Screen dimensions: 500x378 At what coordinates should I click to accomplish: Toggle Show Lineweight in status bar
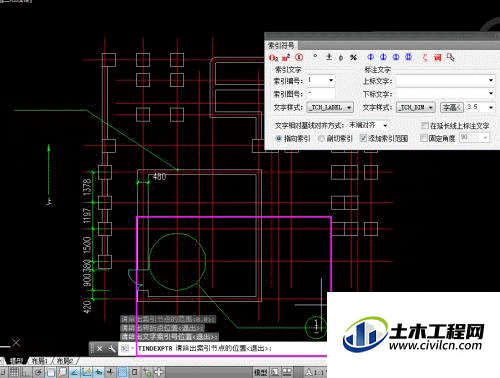pyautogui.click(x=110, y=372)
